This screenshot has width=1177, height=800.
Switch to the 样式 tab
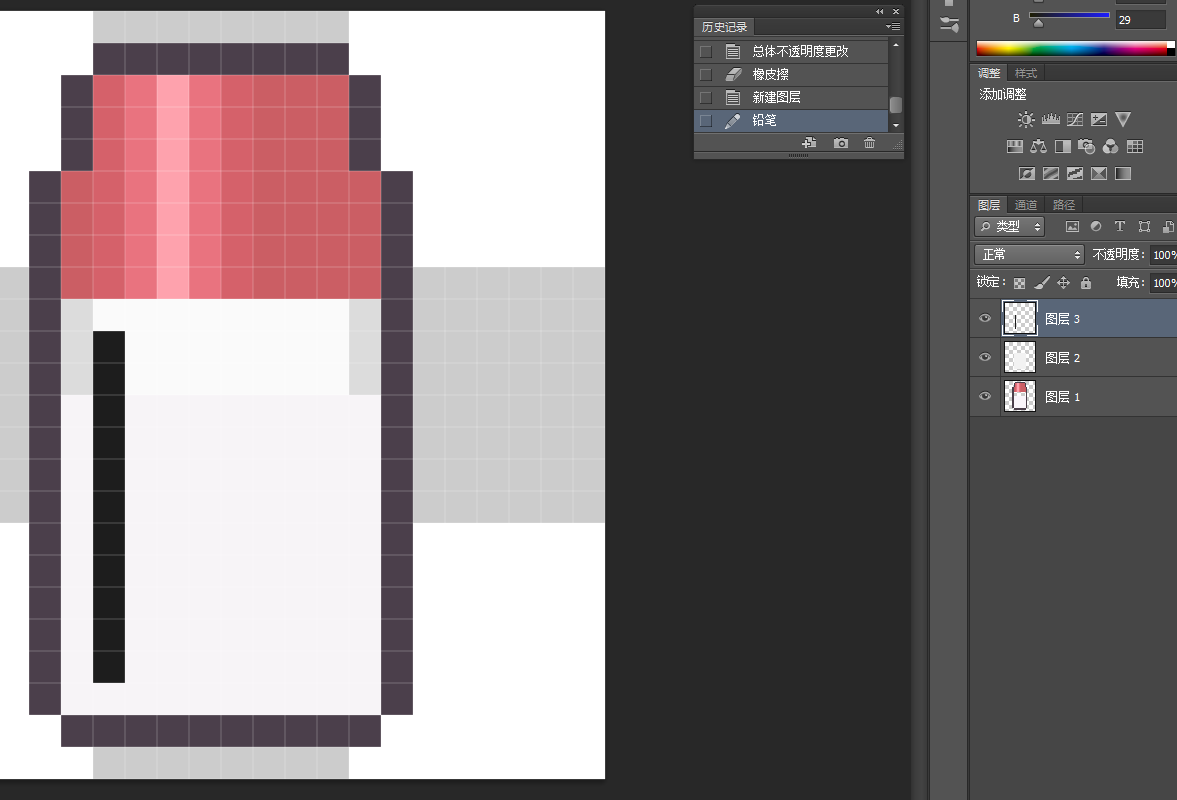[x=1025, y=73]
